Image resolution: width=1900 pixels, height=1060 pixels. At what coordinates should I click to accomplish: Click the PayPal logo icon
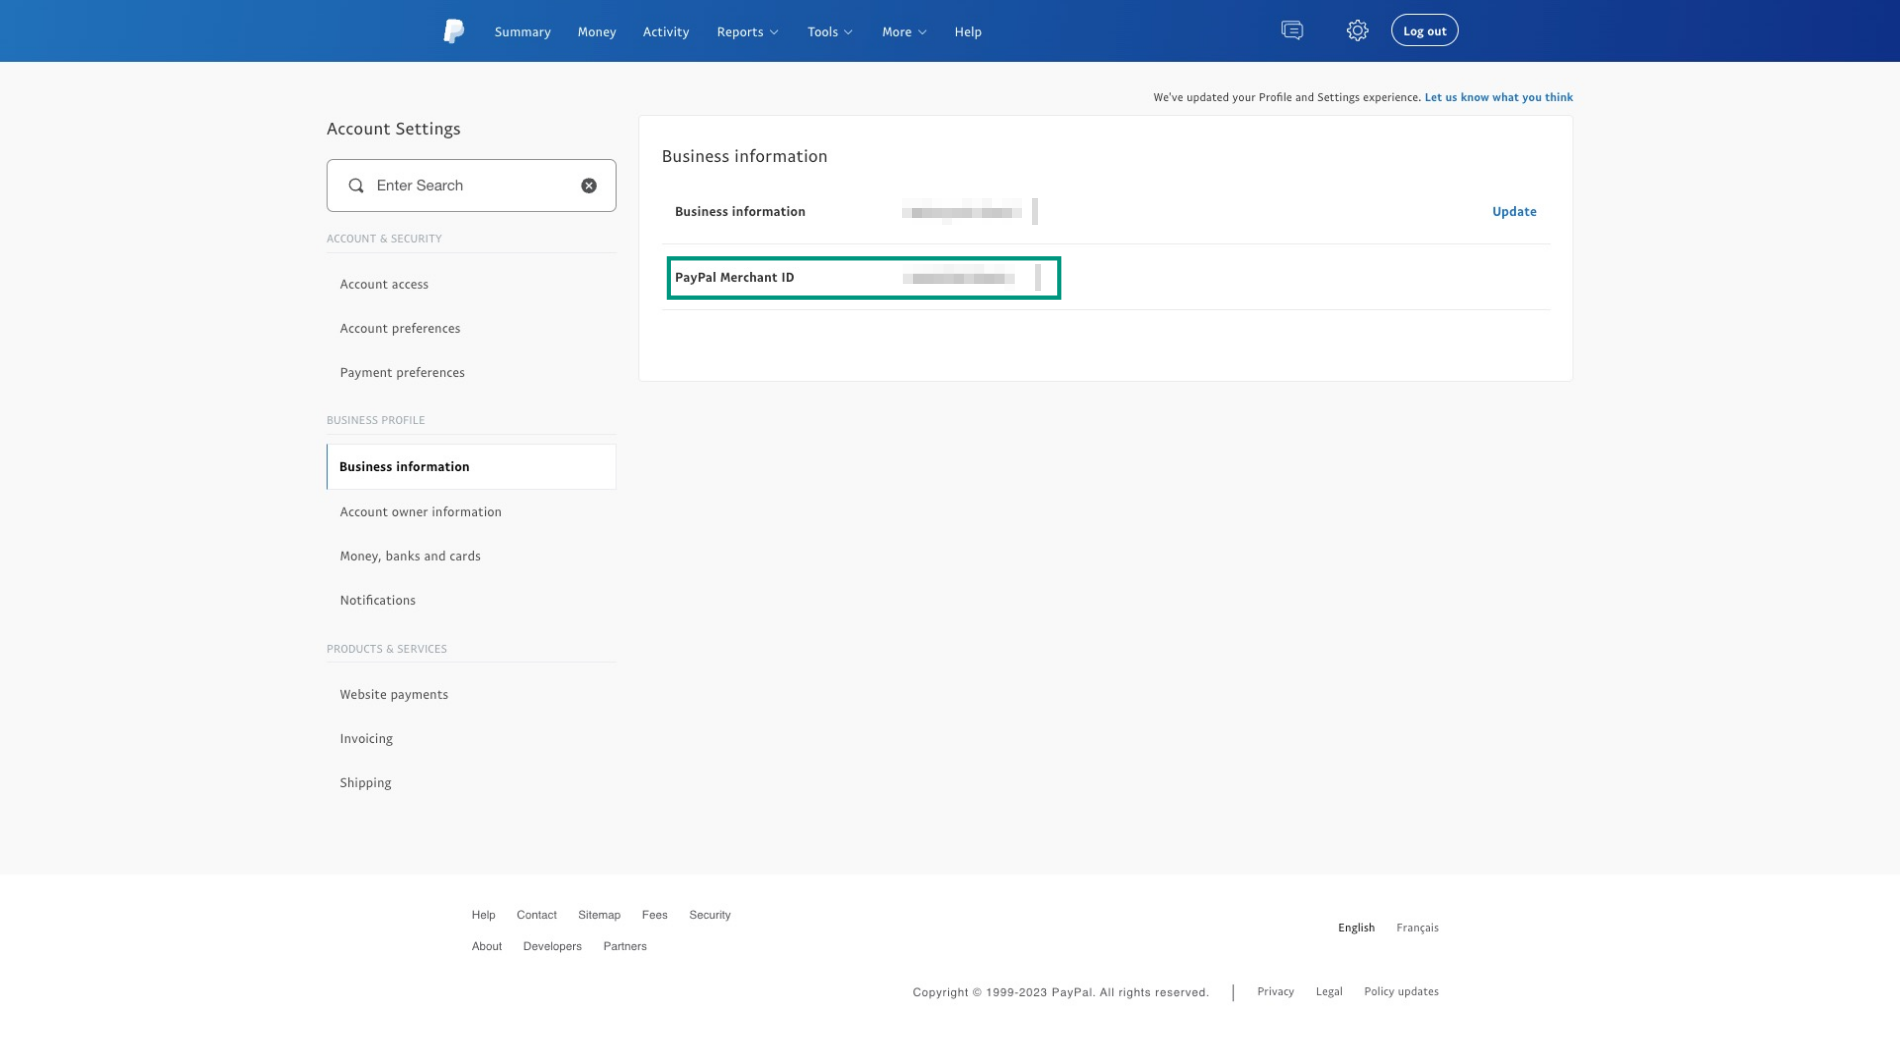(453, 31)
